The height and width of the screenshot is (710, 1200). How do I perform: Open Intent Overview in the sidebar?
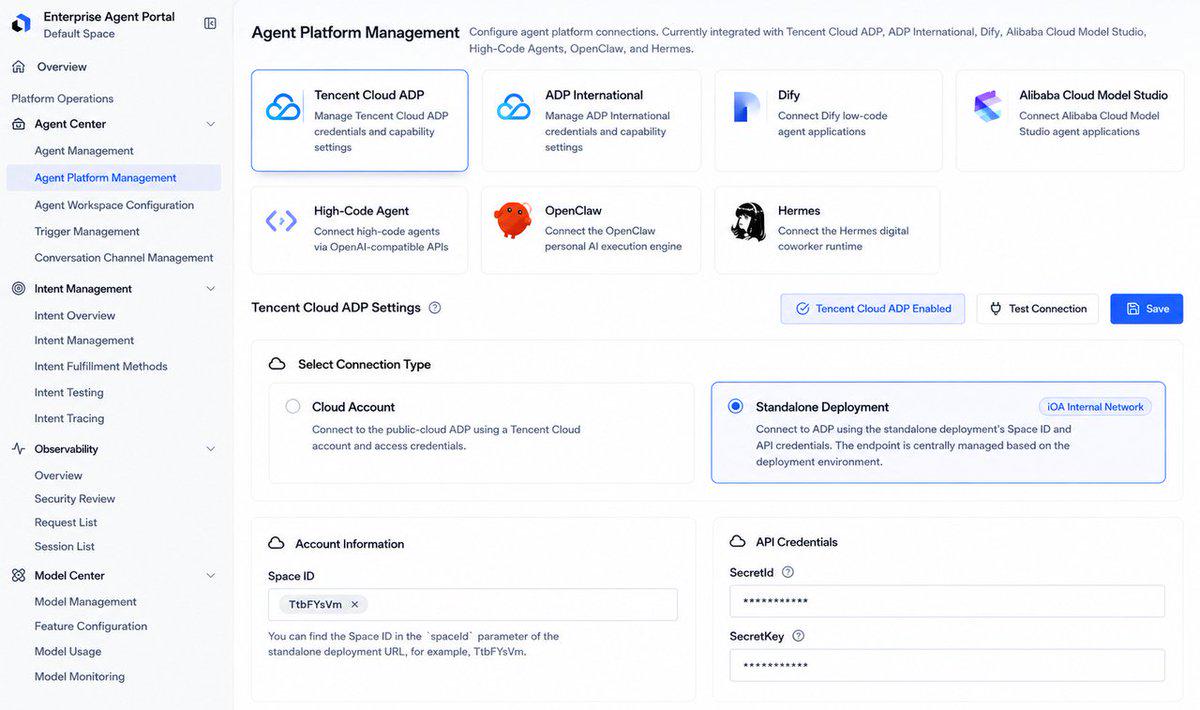pyautogui.click(x=75, y=316)
